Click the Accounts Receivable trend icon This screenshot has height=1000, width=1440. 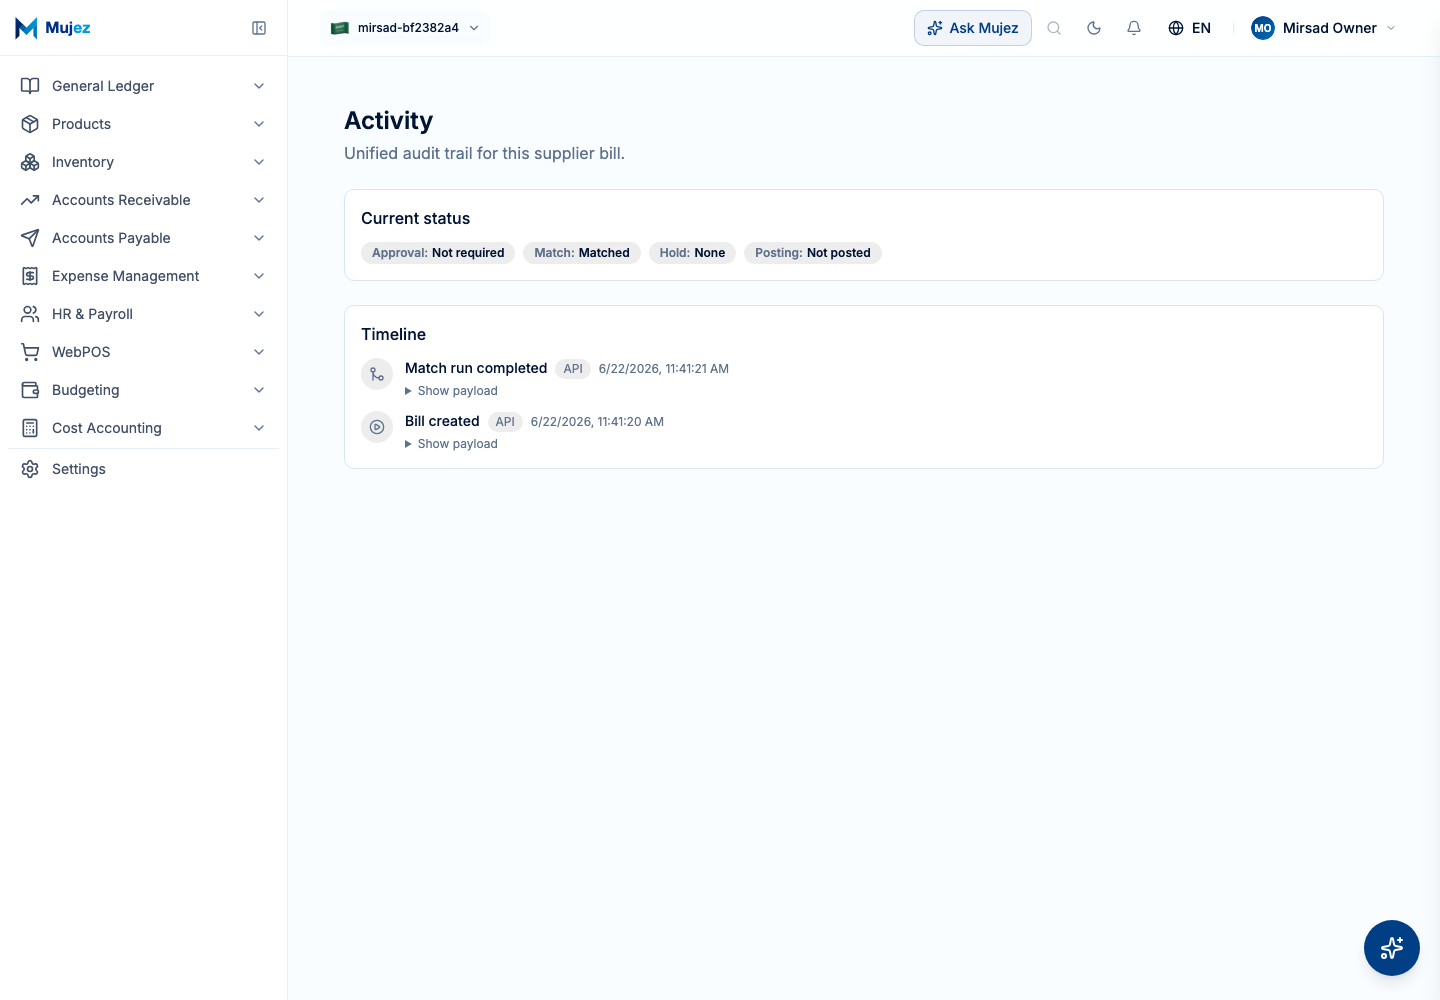(30, 200)
